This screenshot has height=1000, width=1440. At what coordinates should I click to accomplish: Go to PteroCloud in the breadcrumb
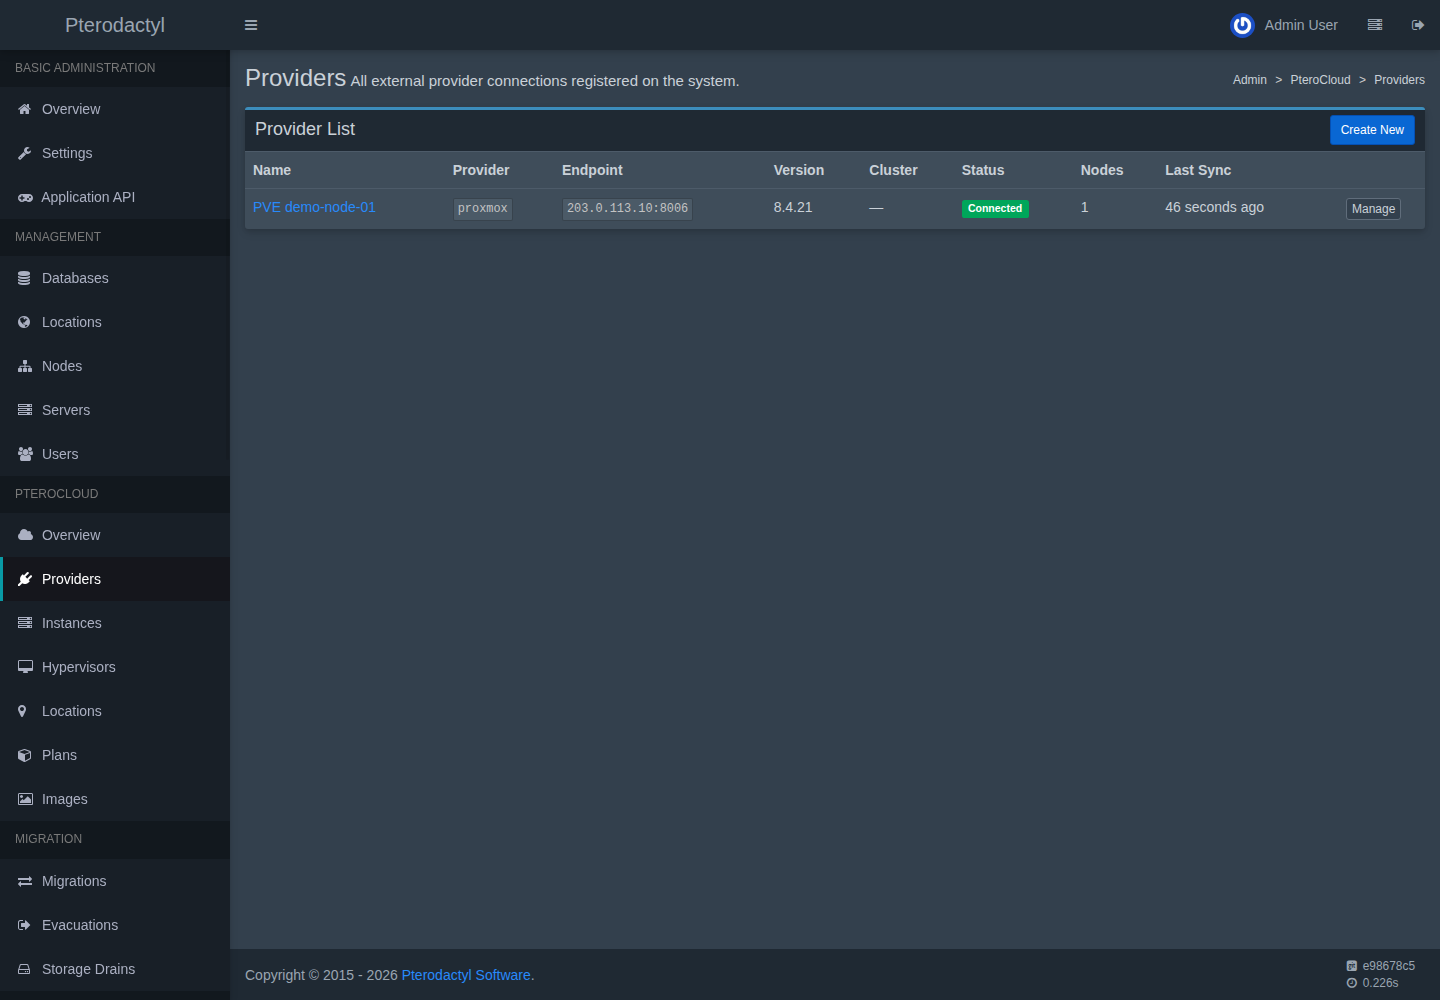1320,80
